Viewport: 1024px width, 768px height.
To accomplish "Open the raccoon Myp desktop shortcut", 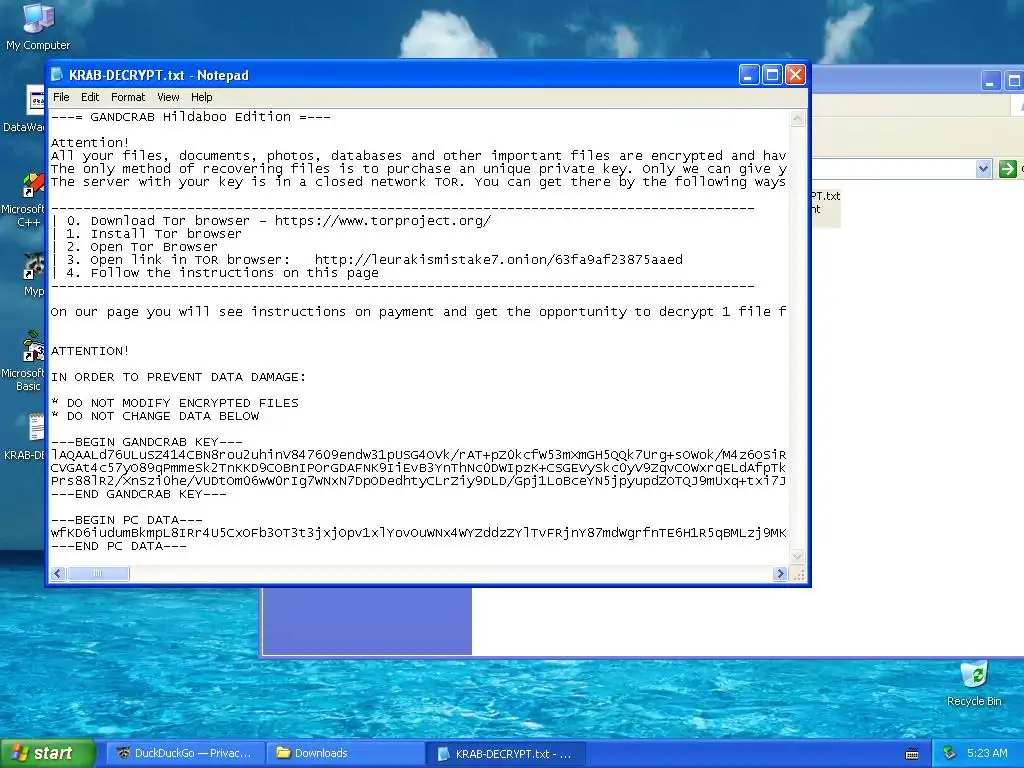I will click(x=31, y=274).
